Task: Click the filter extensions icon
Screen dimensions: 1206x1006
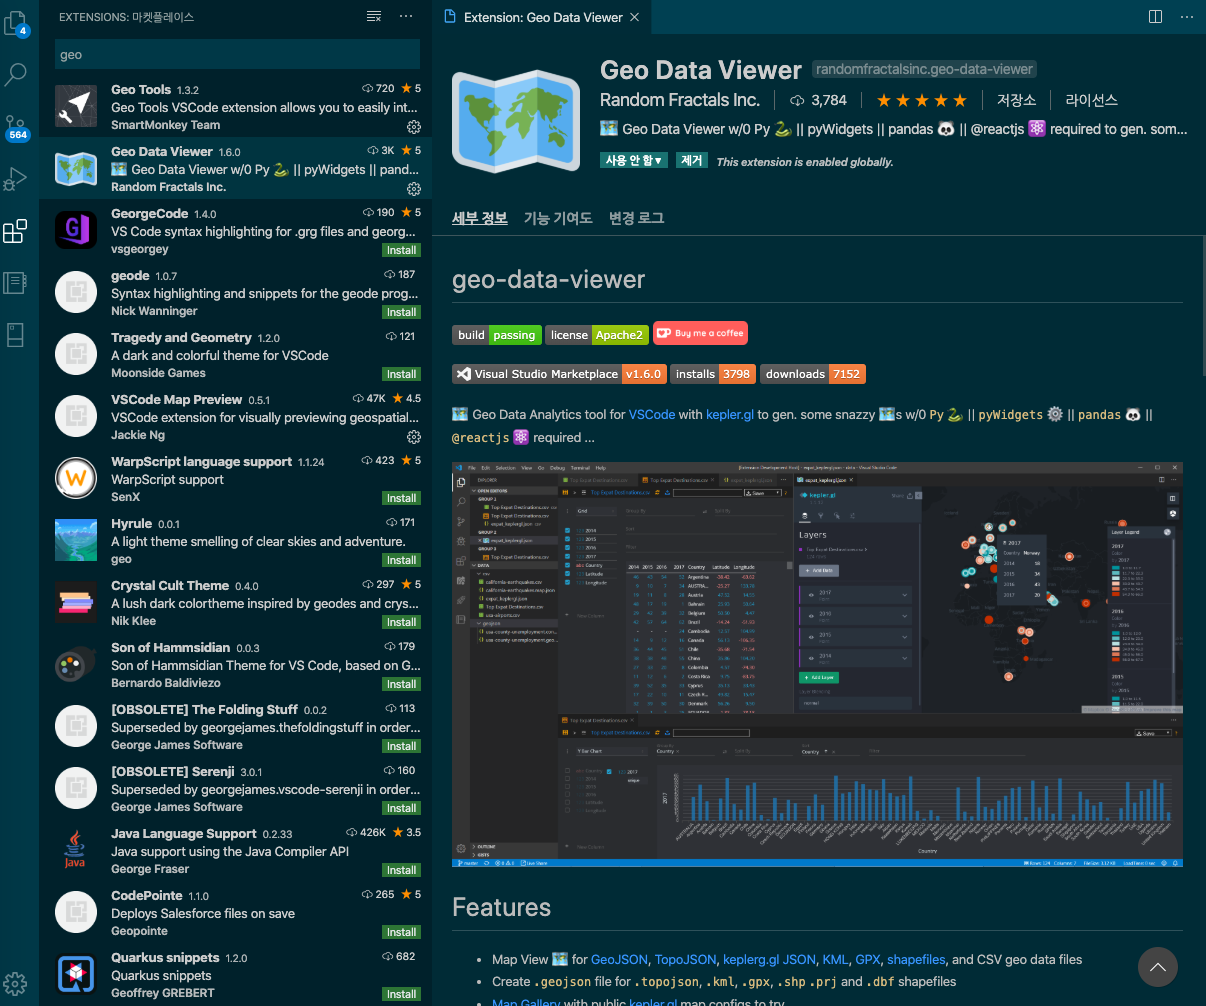Action: point(374,16)
